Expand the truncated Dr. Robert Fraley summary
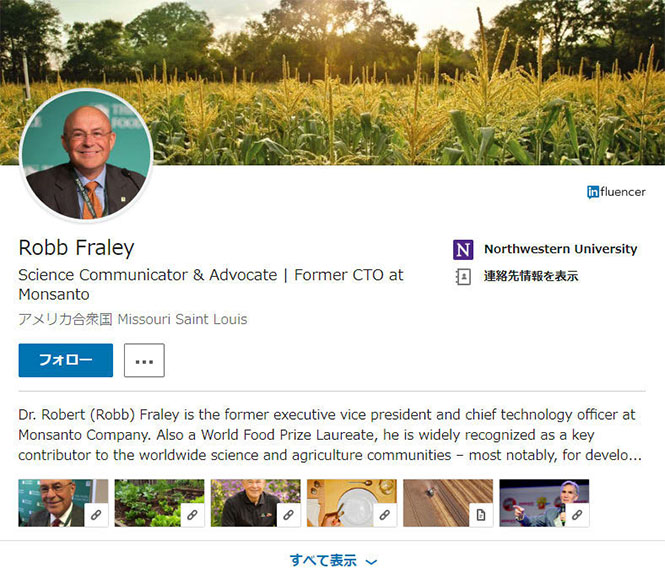 point(330,435)
